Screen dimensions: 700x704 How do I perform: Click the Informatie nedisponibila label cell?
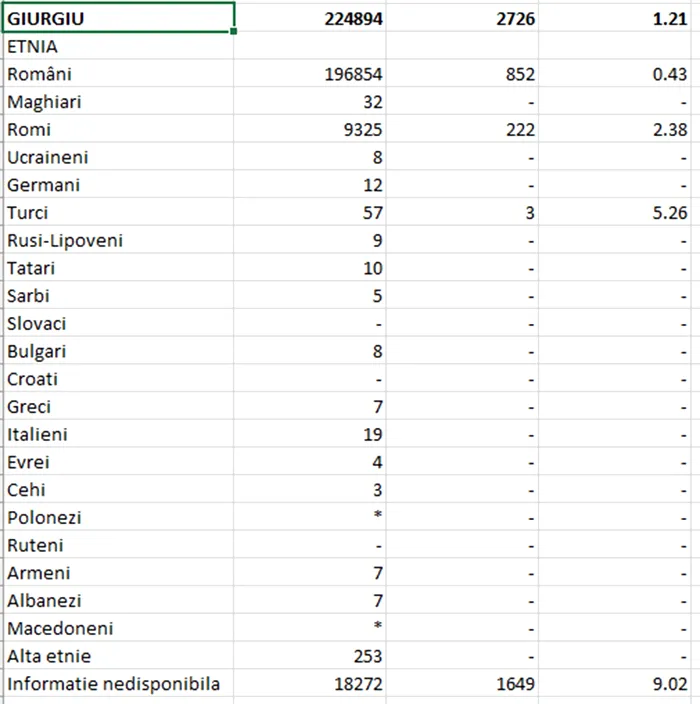coord(118,685)
